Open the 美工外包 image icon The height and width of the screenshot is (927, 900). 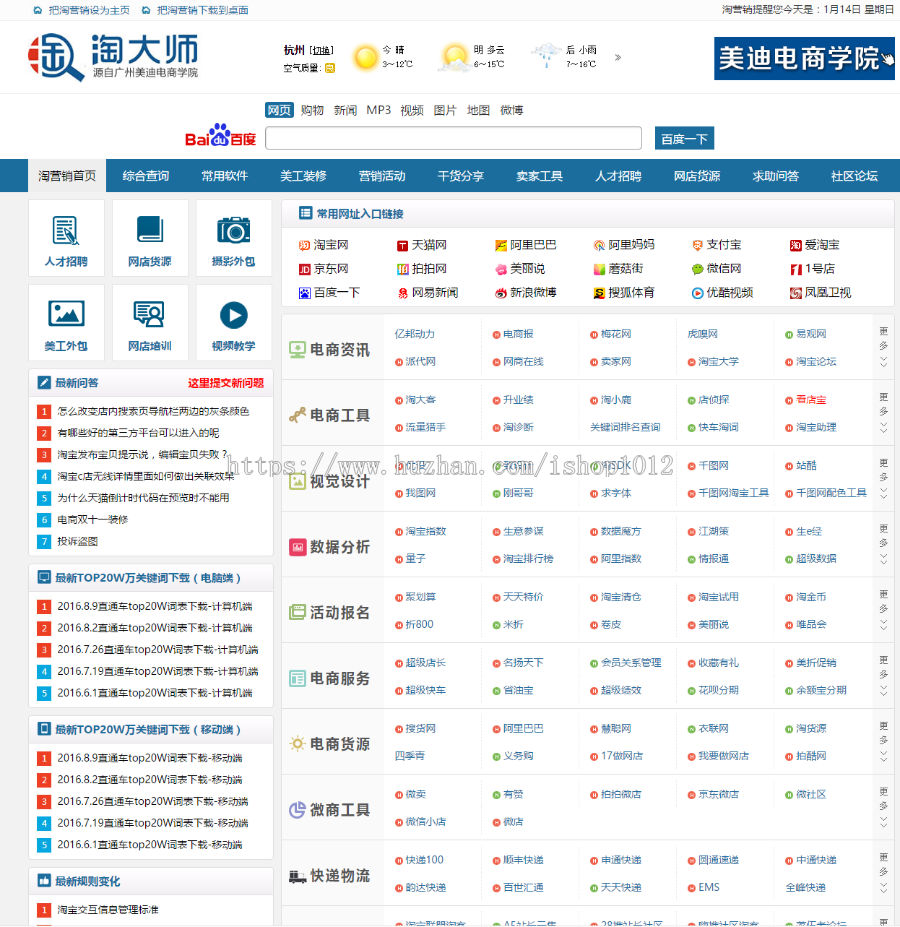(66, 322)
